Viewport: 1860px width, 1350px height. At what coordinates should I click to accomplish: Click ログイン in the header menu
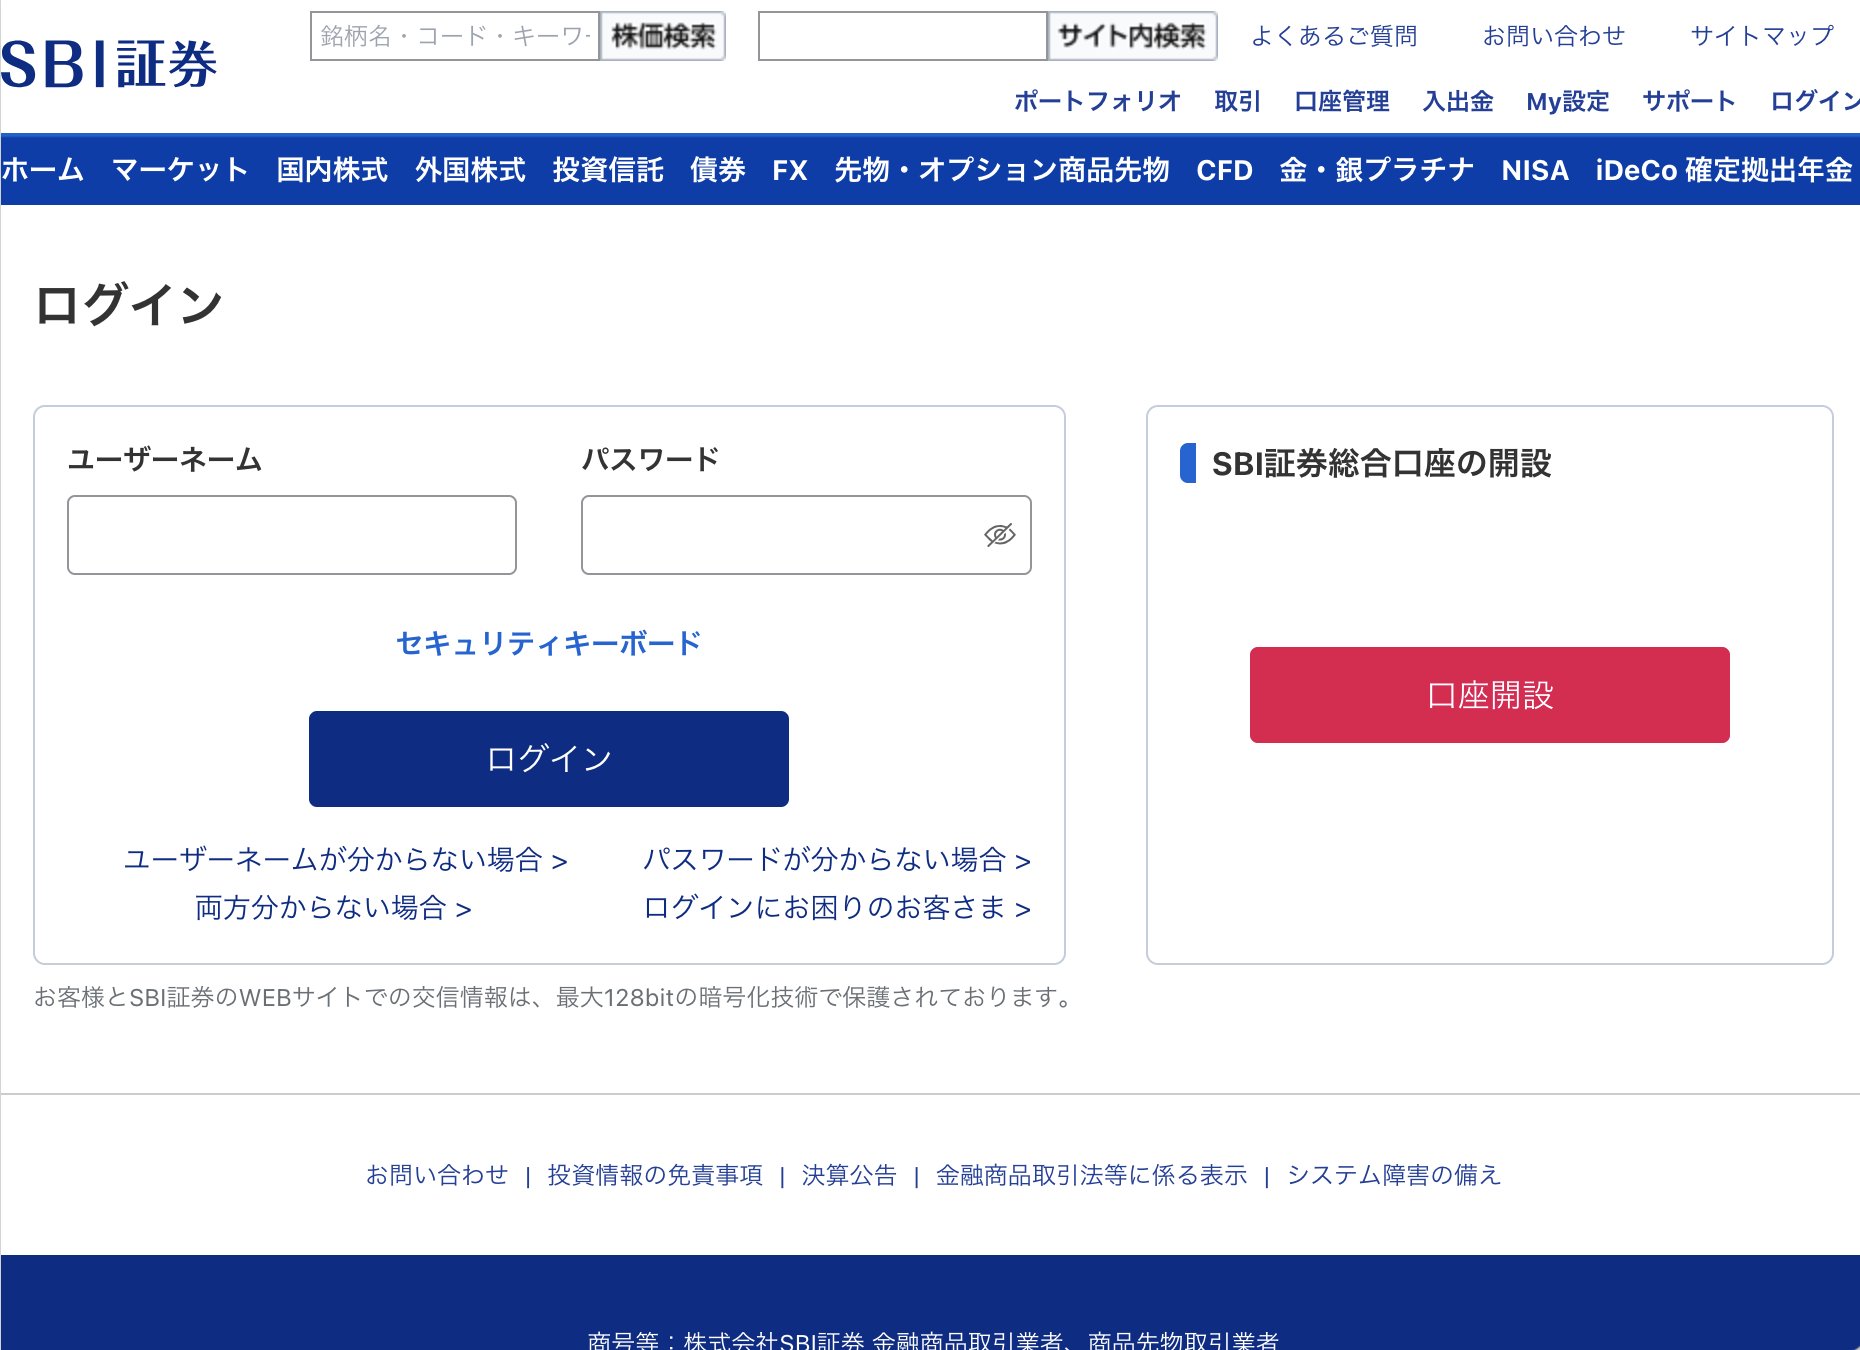(1815, 101)
